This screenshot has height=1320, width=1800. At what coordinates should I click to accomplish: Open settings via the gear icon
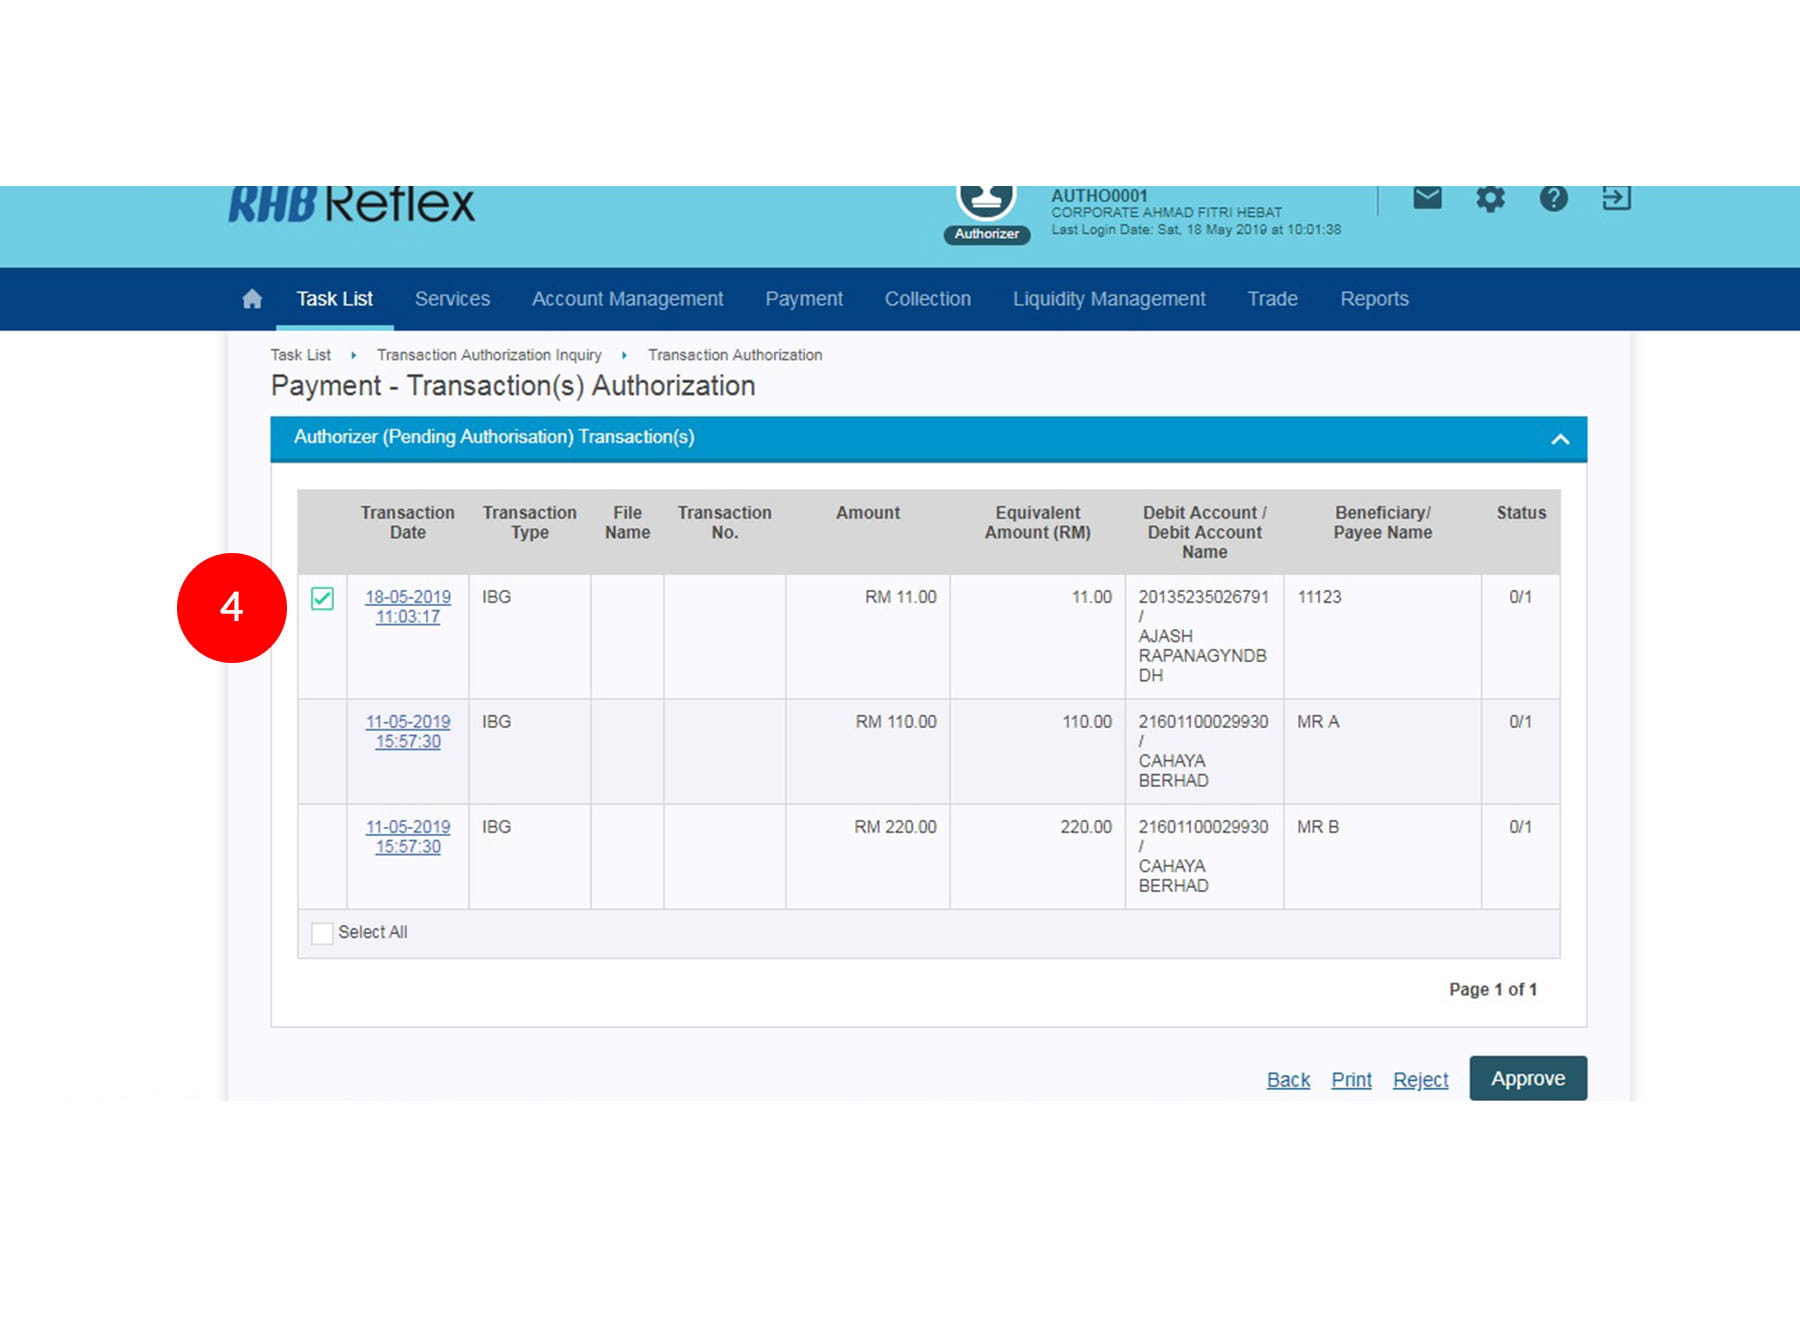coord(1490,198)
